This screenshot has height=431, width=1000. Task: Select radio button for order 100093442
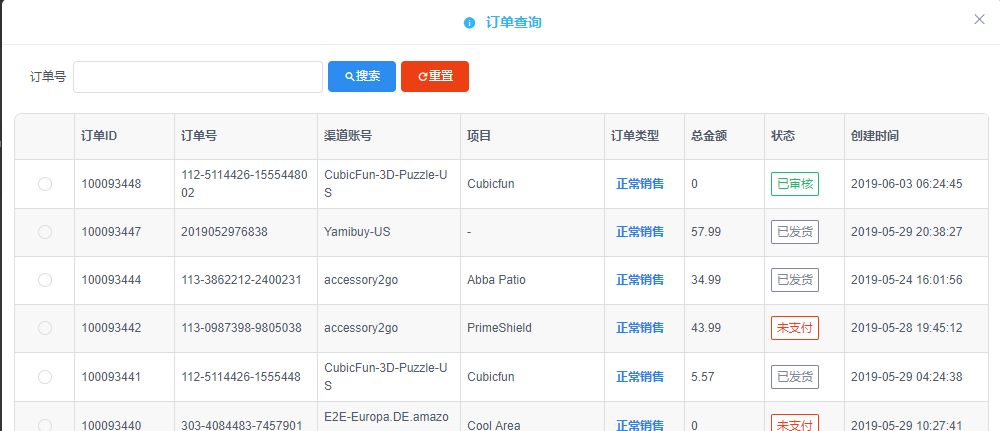pos(45,328)
